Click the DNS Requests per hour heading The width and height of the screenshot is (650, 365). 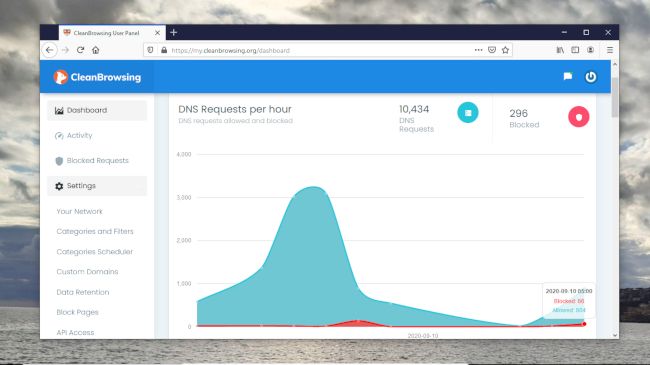click(x=235, y=109)
